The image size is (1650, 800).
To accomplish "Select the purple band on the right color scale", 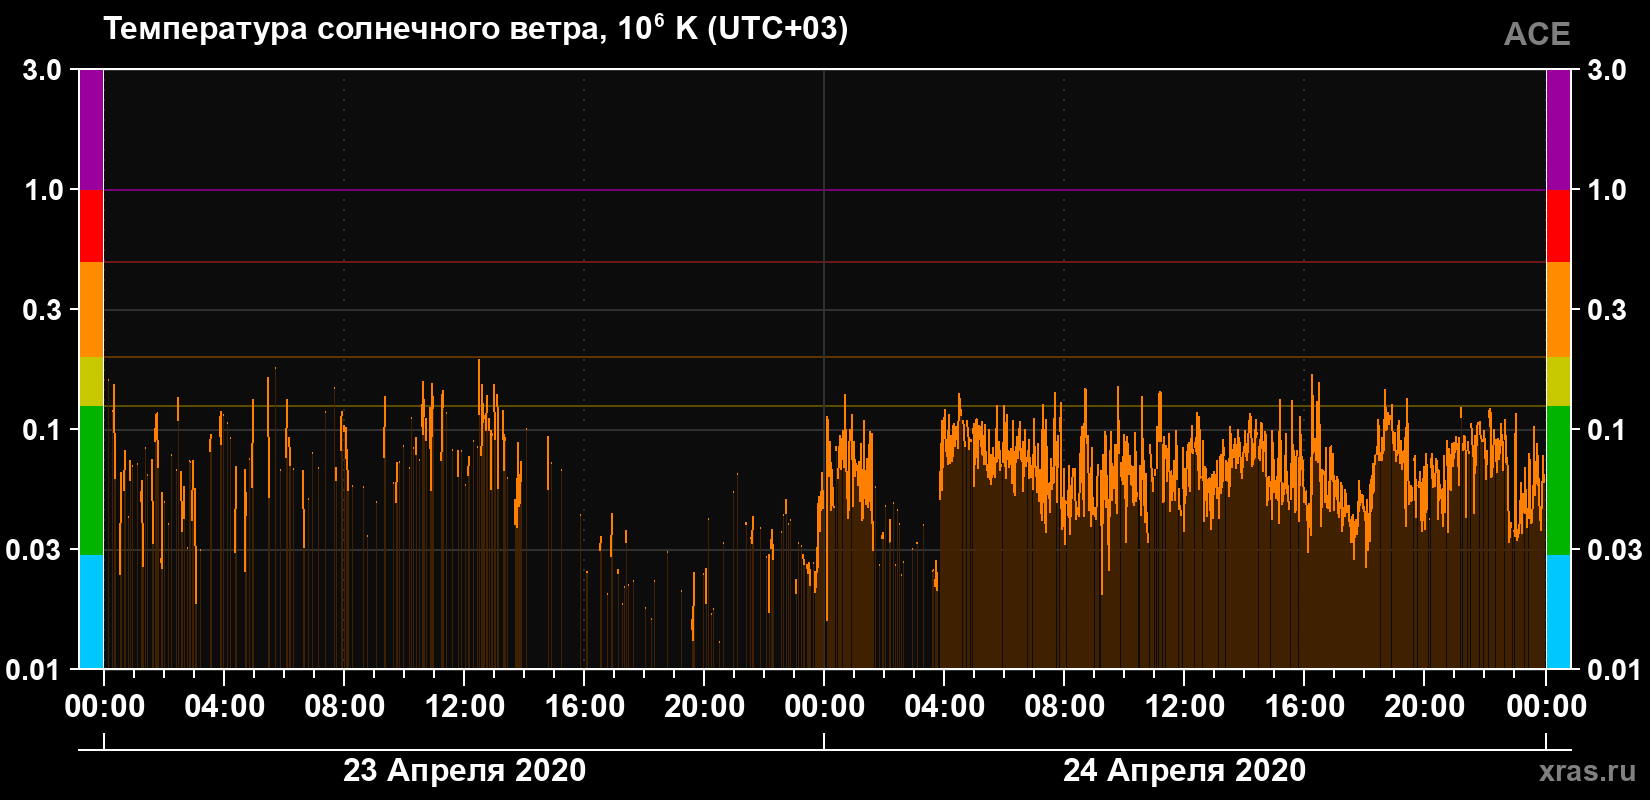I will coord(1558,130).
